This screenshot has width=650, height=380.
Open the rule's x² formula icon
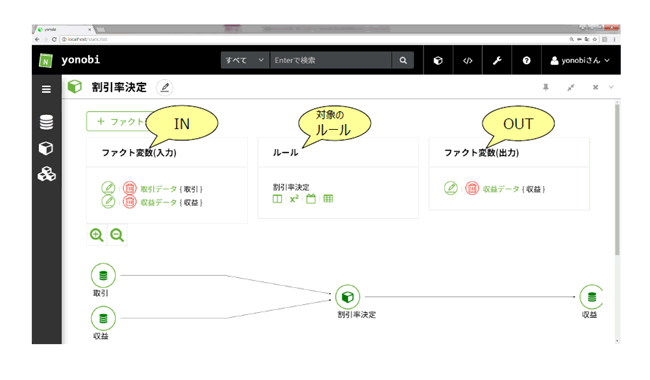click(294, 199)
